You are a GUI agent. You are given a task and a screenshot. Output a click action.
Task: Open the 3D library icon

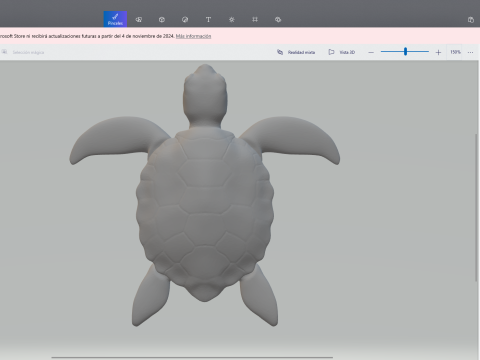click(278, 20)
